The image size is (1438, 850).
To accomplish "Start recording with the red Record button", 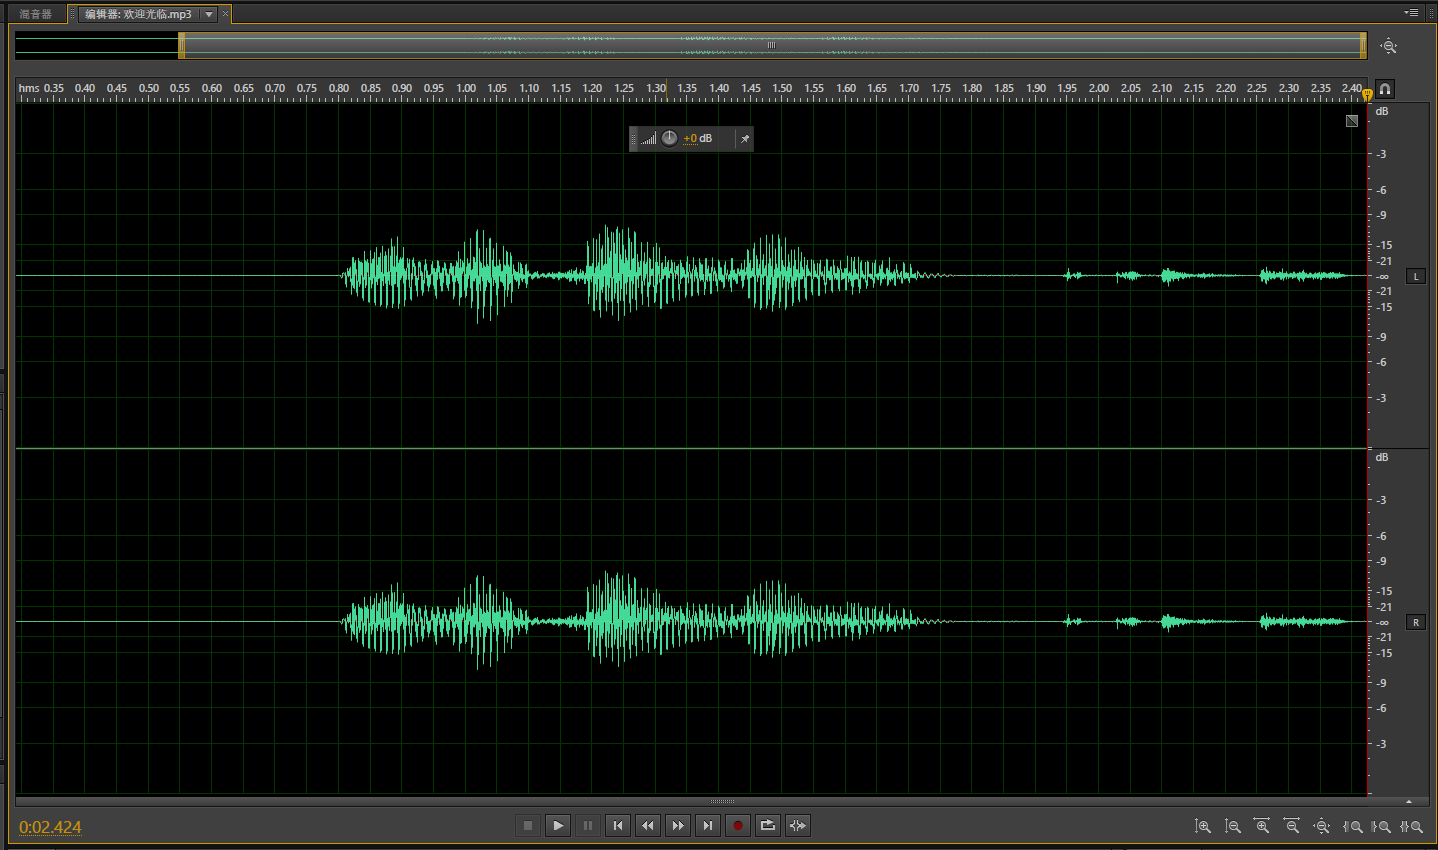I will click(738, 825).
